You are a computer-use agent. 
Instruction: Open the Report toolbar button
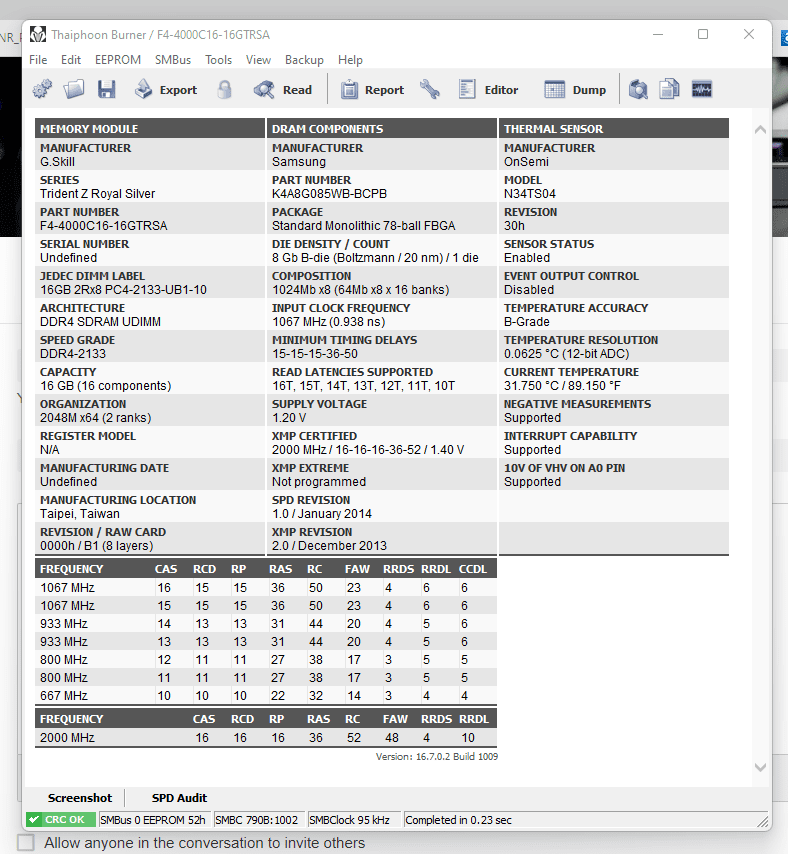(x=372, y=89)
